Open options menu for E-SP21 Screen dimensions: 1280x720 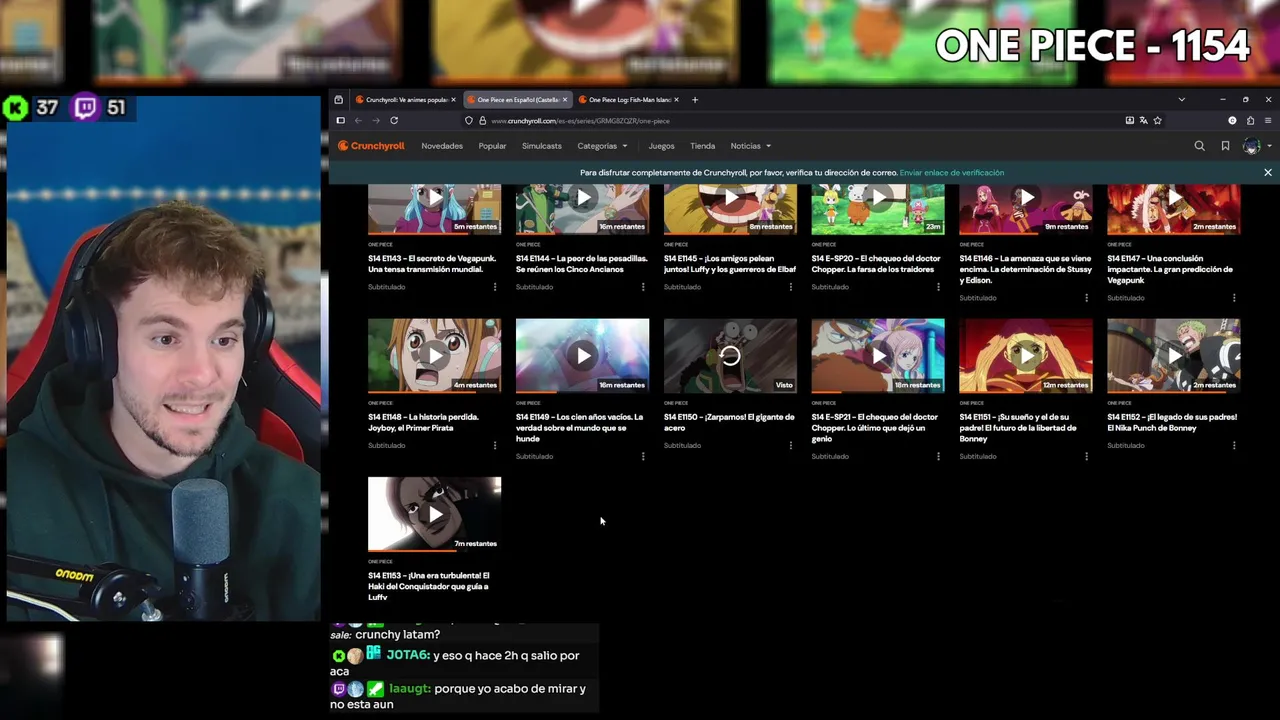click(x=938, y=457)
